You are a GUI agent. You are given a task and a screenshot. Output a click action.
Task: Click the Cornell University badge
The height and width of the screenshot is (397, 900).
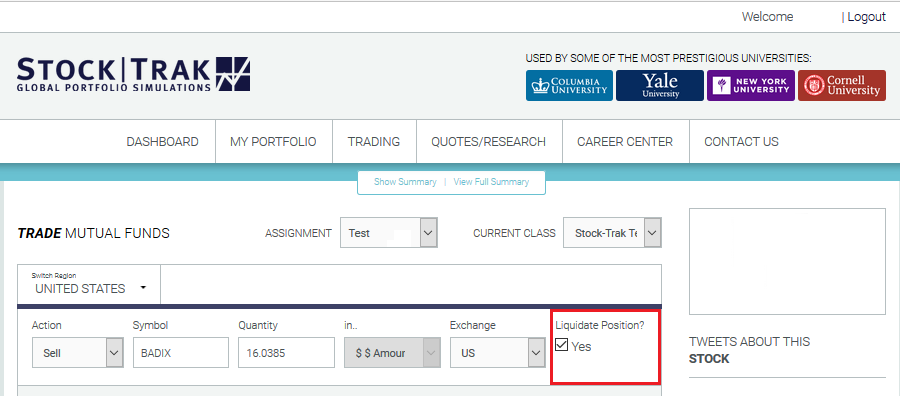pyautogui.click(x=842, y=85)
